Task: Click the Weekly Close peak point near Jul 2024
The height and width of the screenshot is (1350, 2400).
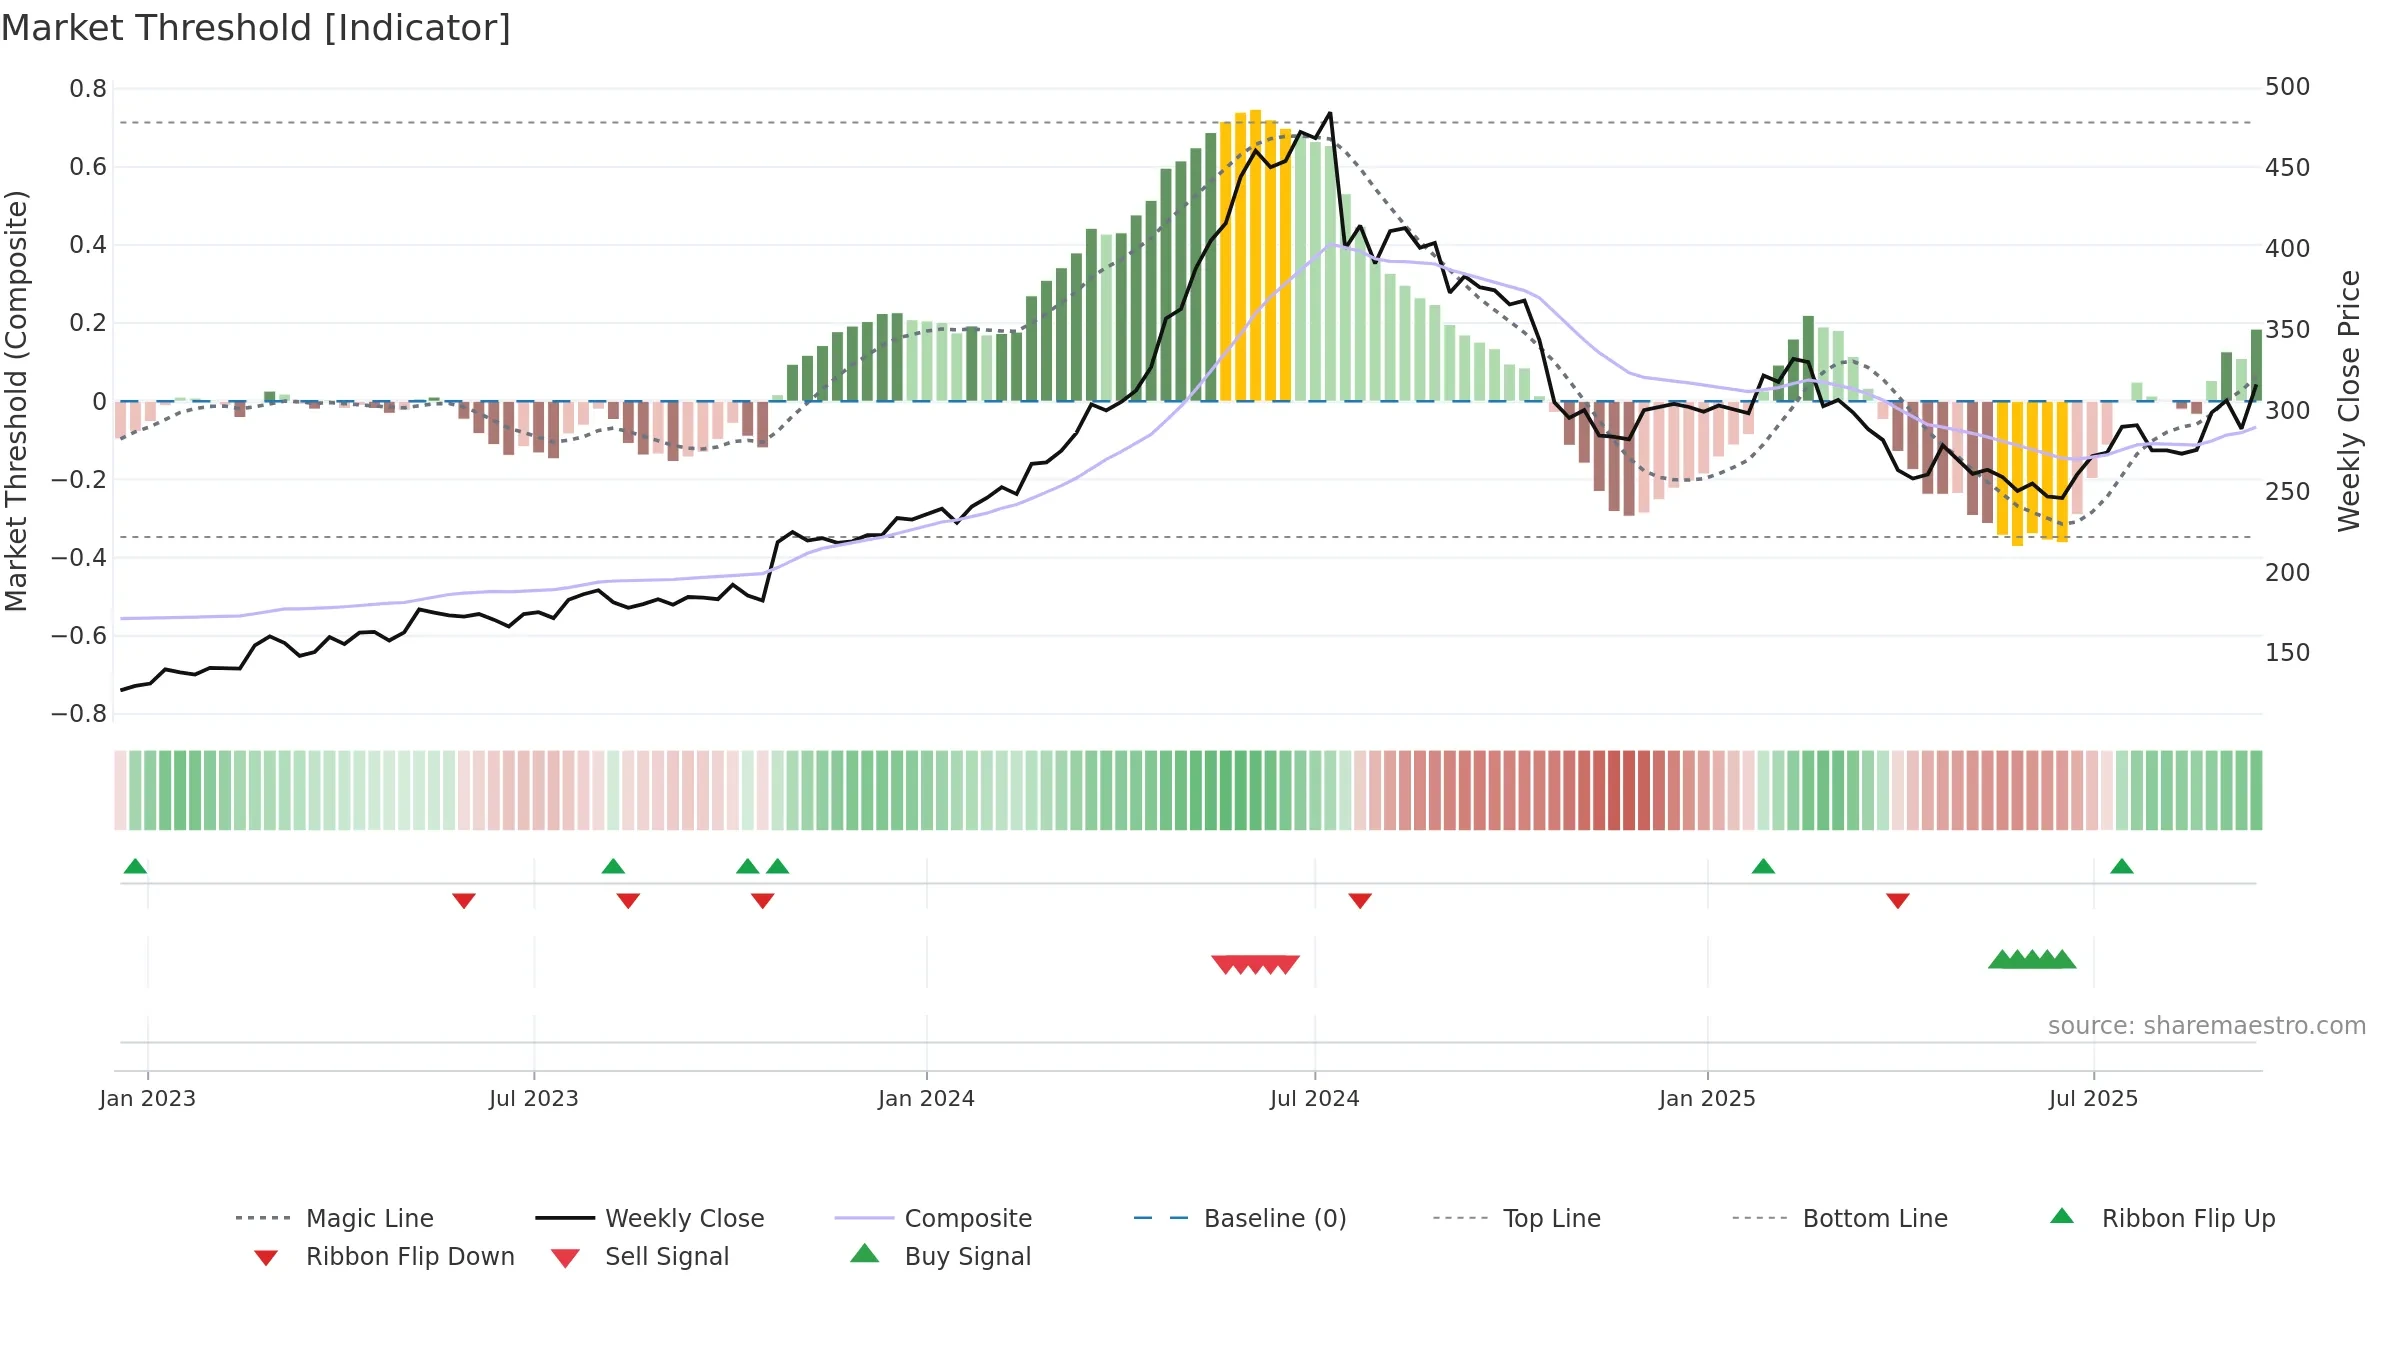Action: click(x=1330, y=113)
